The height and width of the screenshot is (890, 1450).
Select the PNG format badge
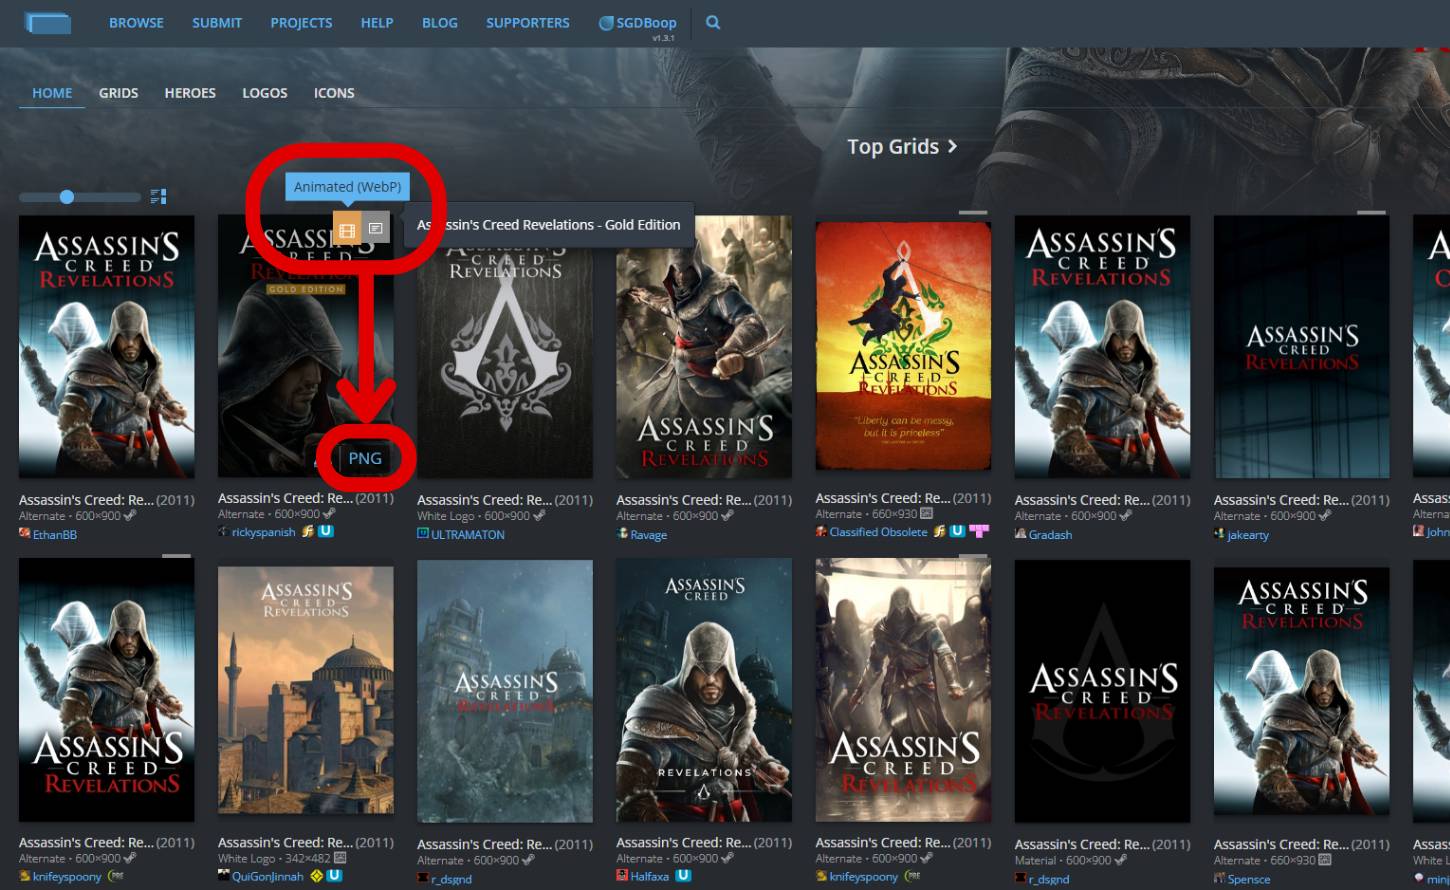point(364,458)
